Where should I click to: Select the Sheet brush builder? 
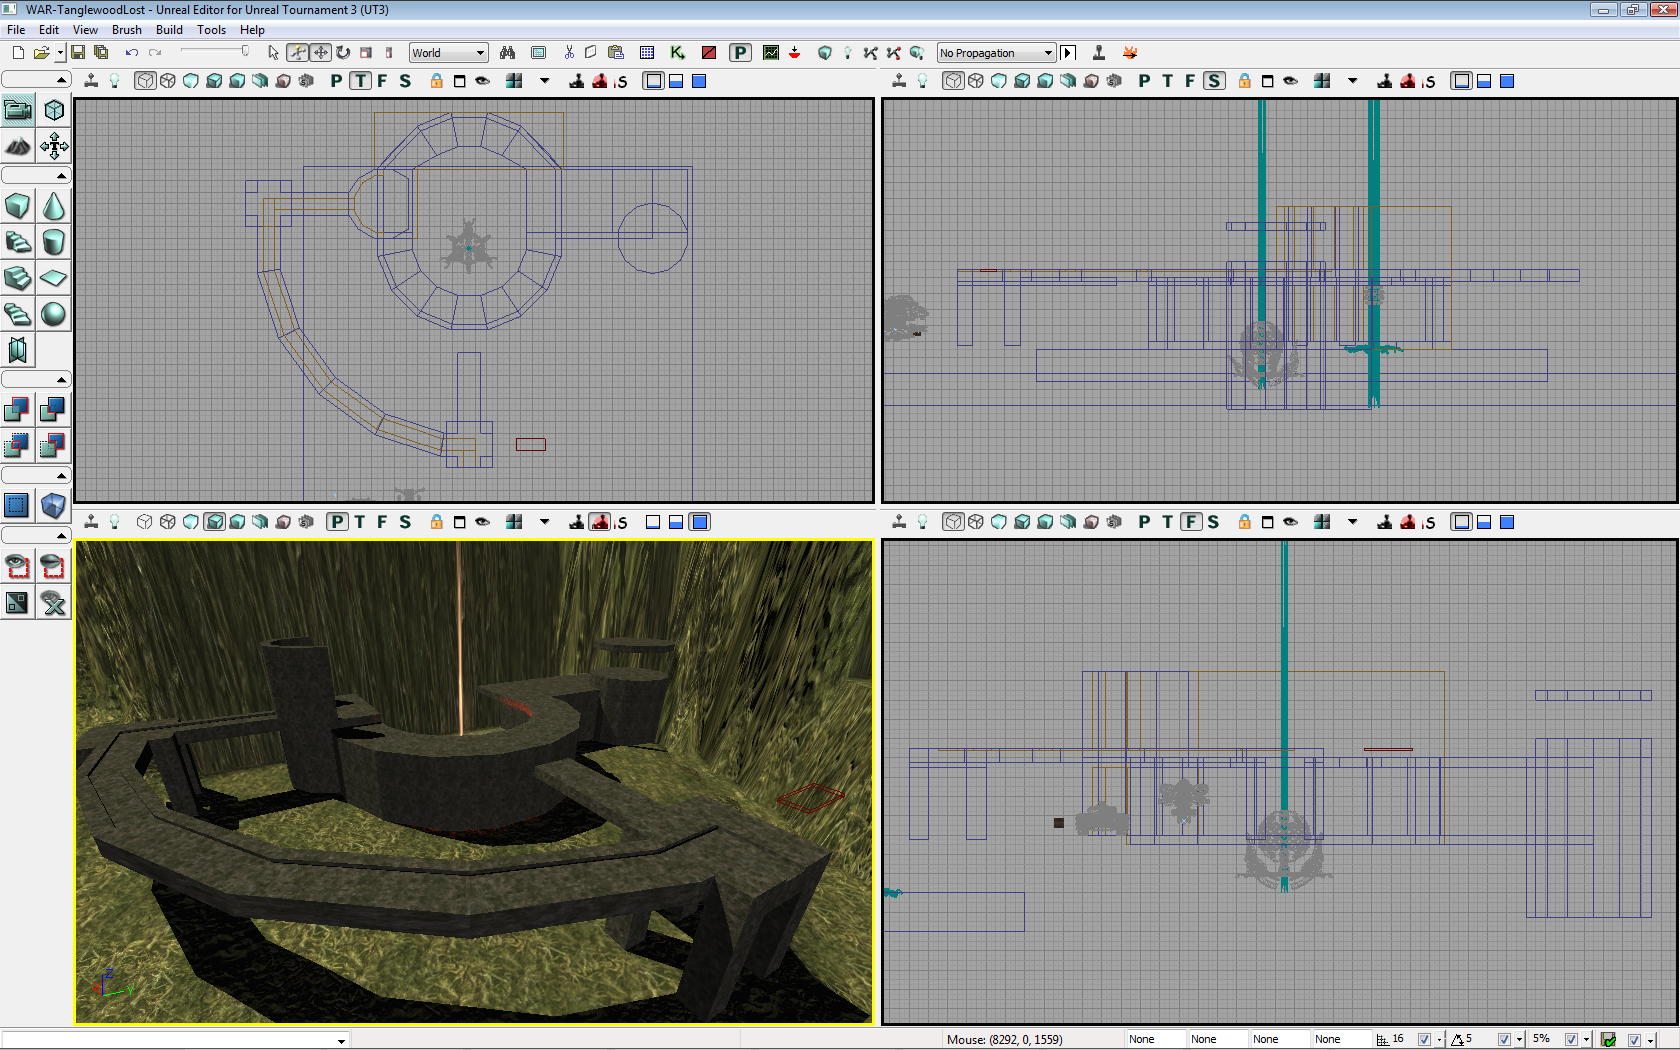[54, 278]
